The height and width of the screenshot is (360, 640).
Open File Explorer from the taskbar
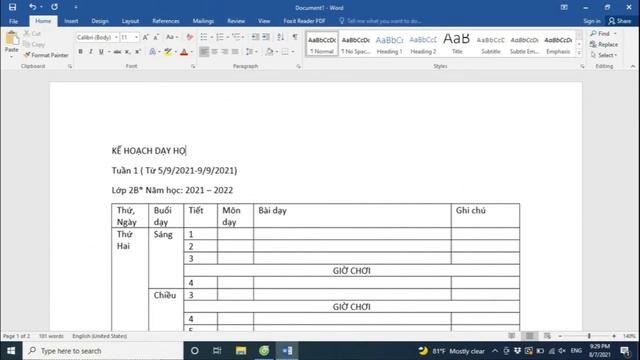tap(241, 351)
